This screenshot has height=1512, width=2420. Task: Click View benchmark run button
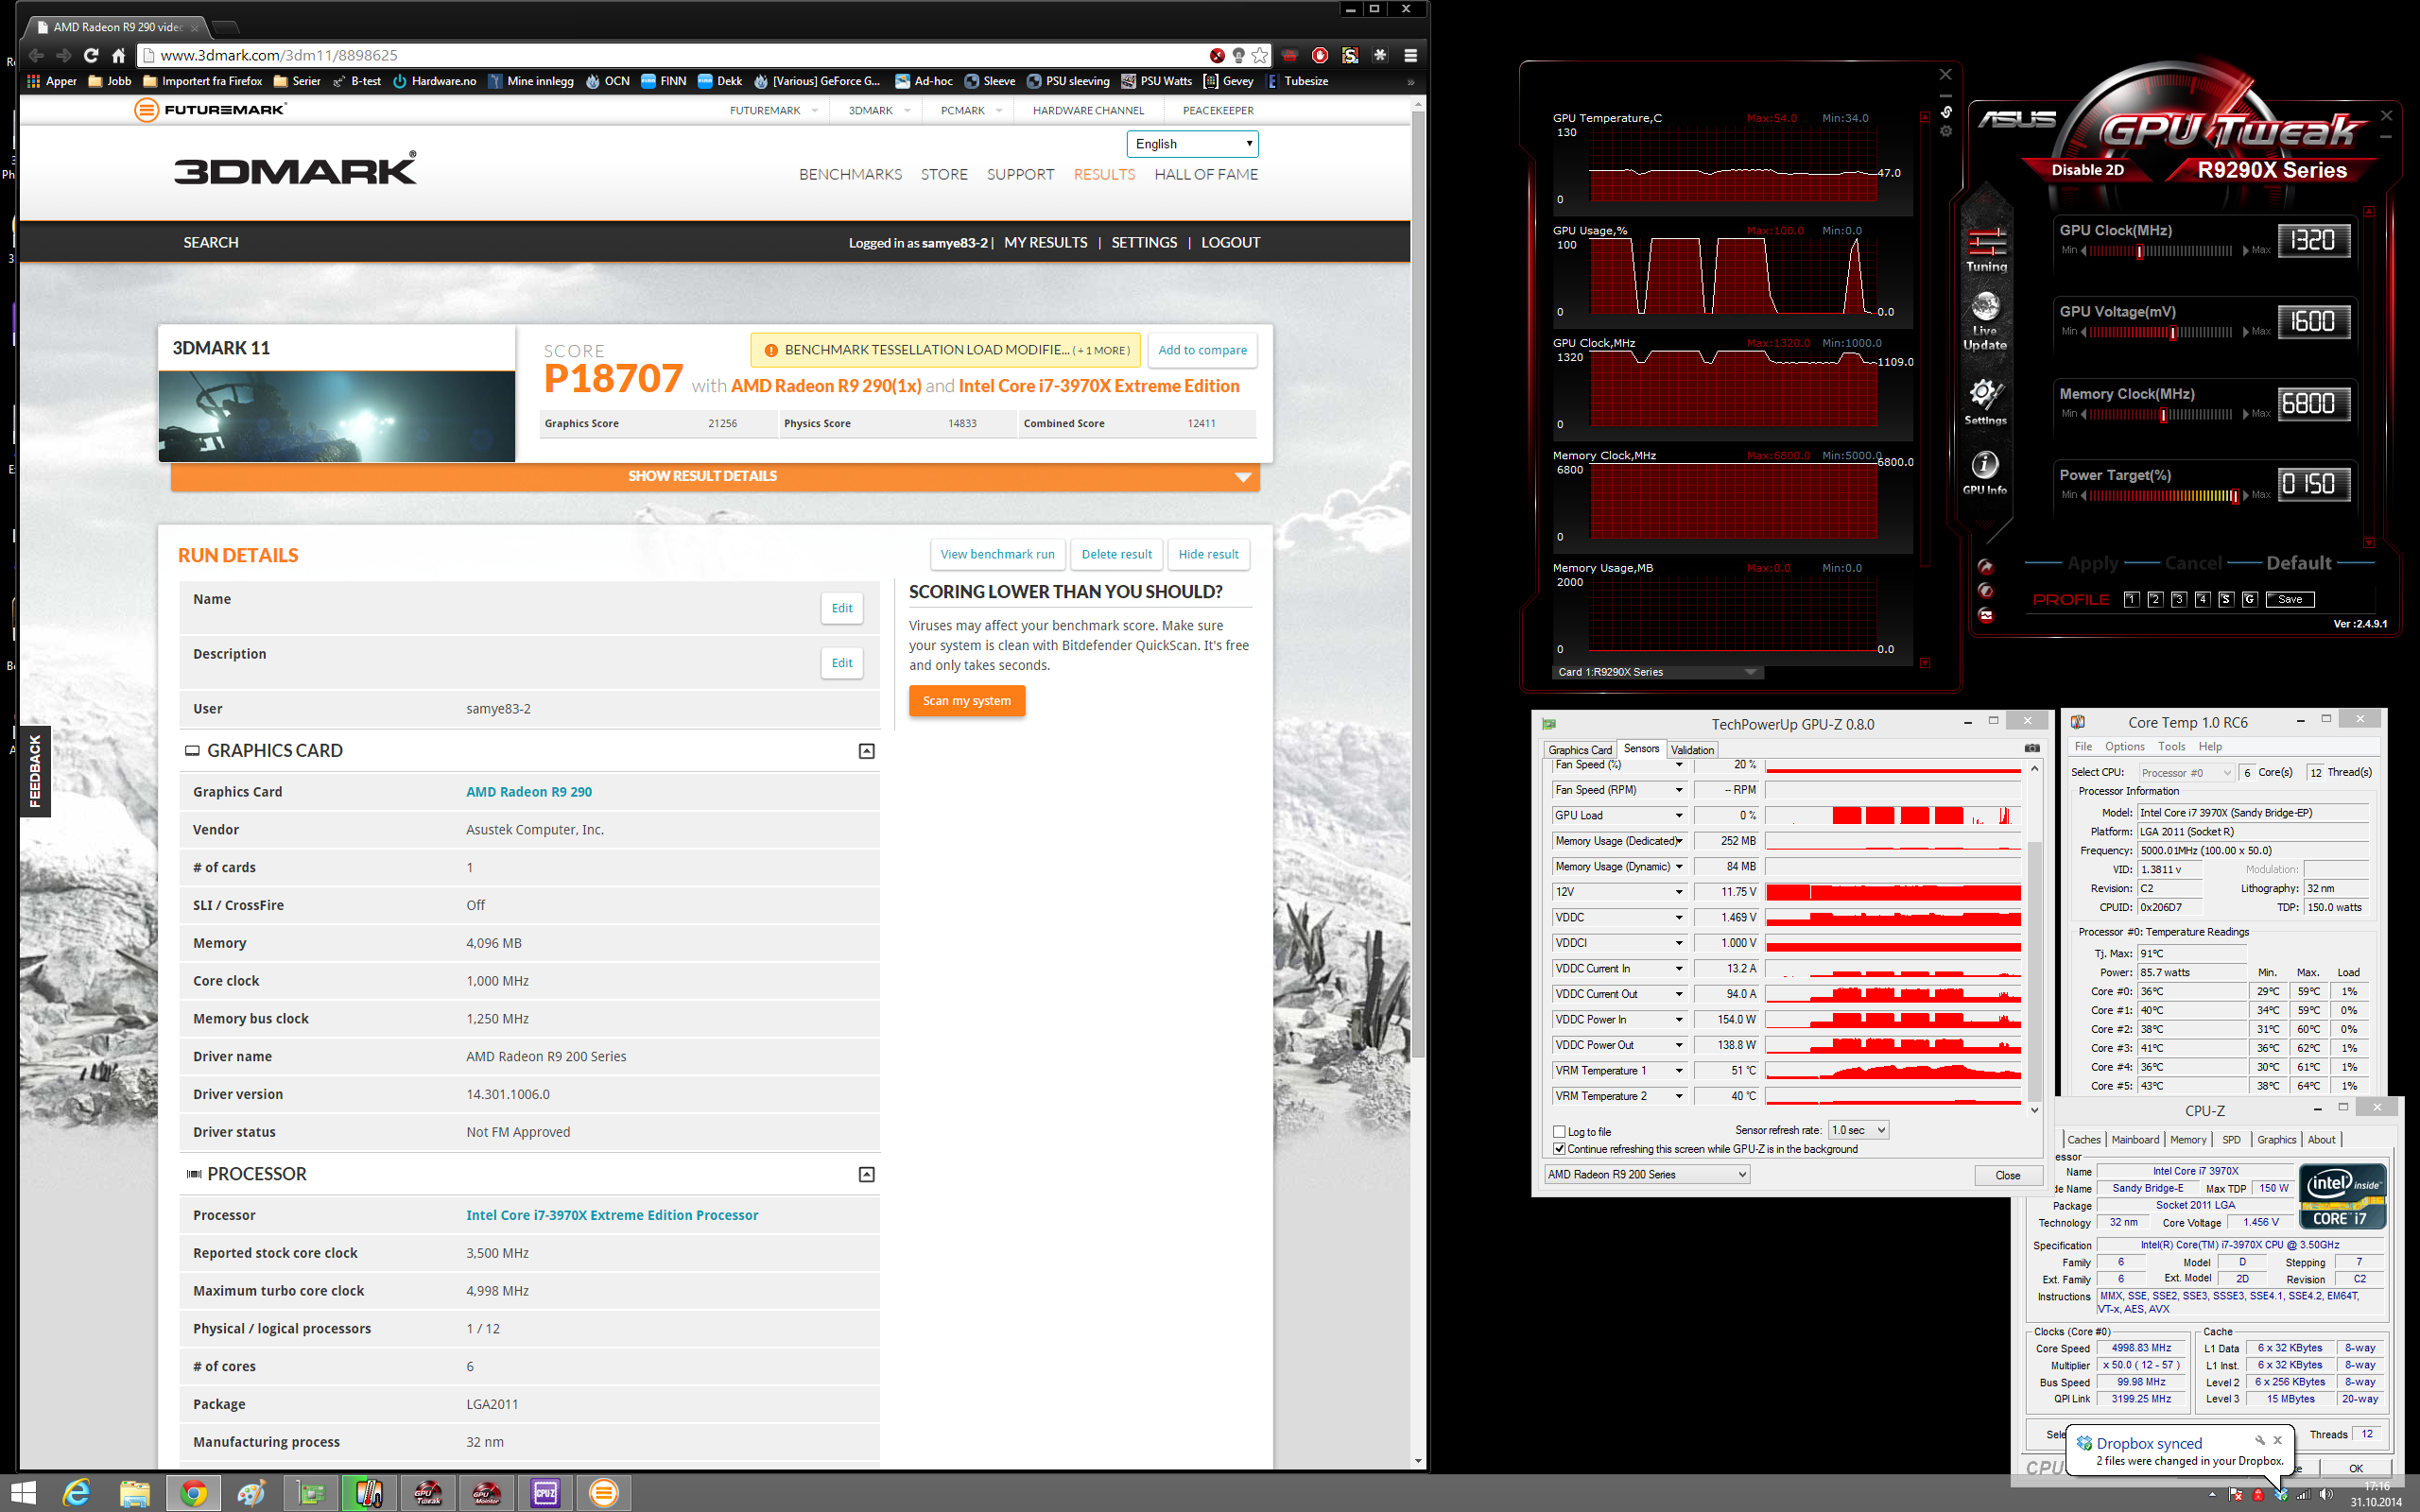[x=997, y=554]
